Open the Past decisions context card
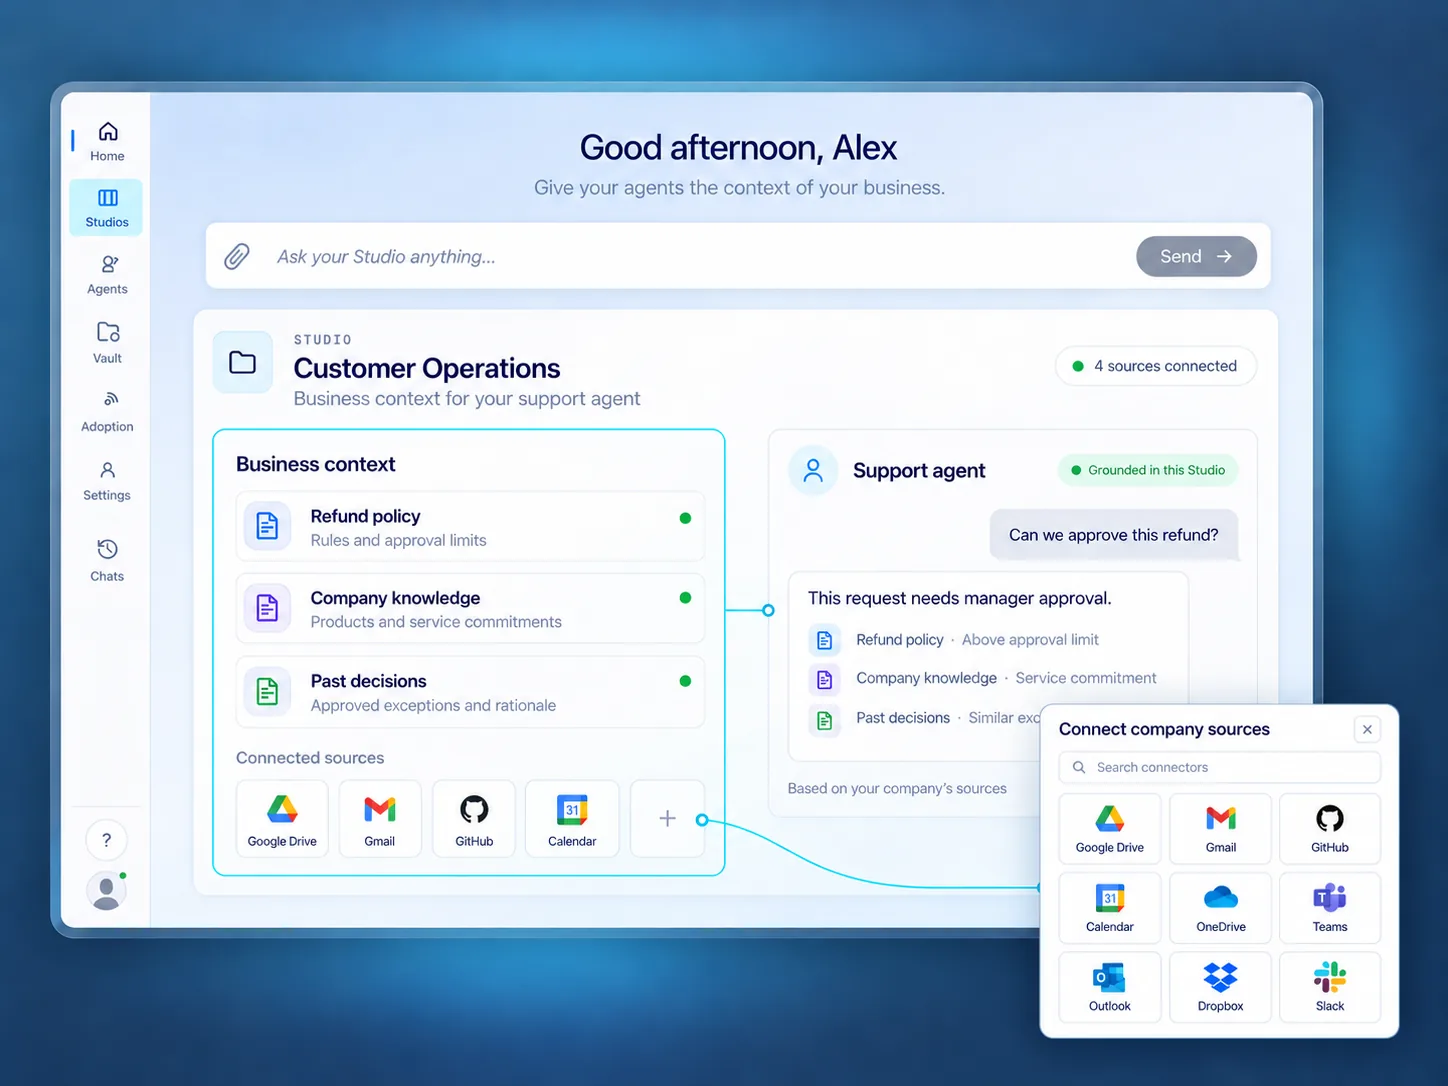Screen dimensions: 1448x1086 pos(470,692)
